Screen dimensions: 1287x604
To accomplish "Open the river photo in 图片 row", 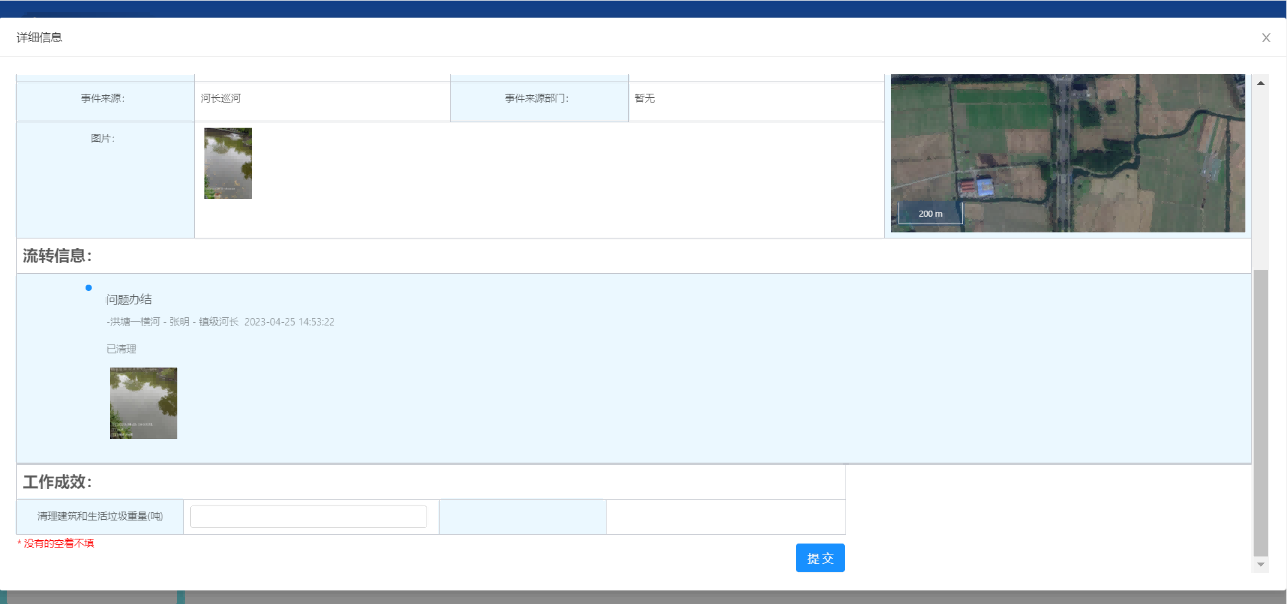I will [x=228, y=163].
